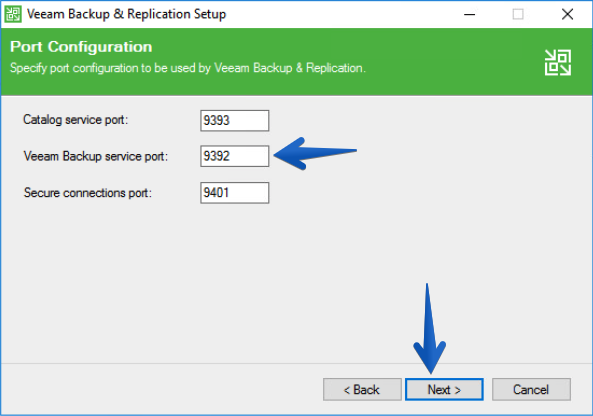Click the Port Configuration heading
Screen dimensions: 593x416
click(81, 47)
